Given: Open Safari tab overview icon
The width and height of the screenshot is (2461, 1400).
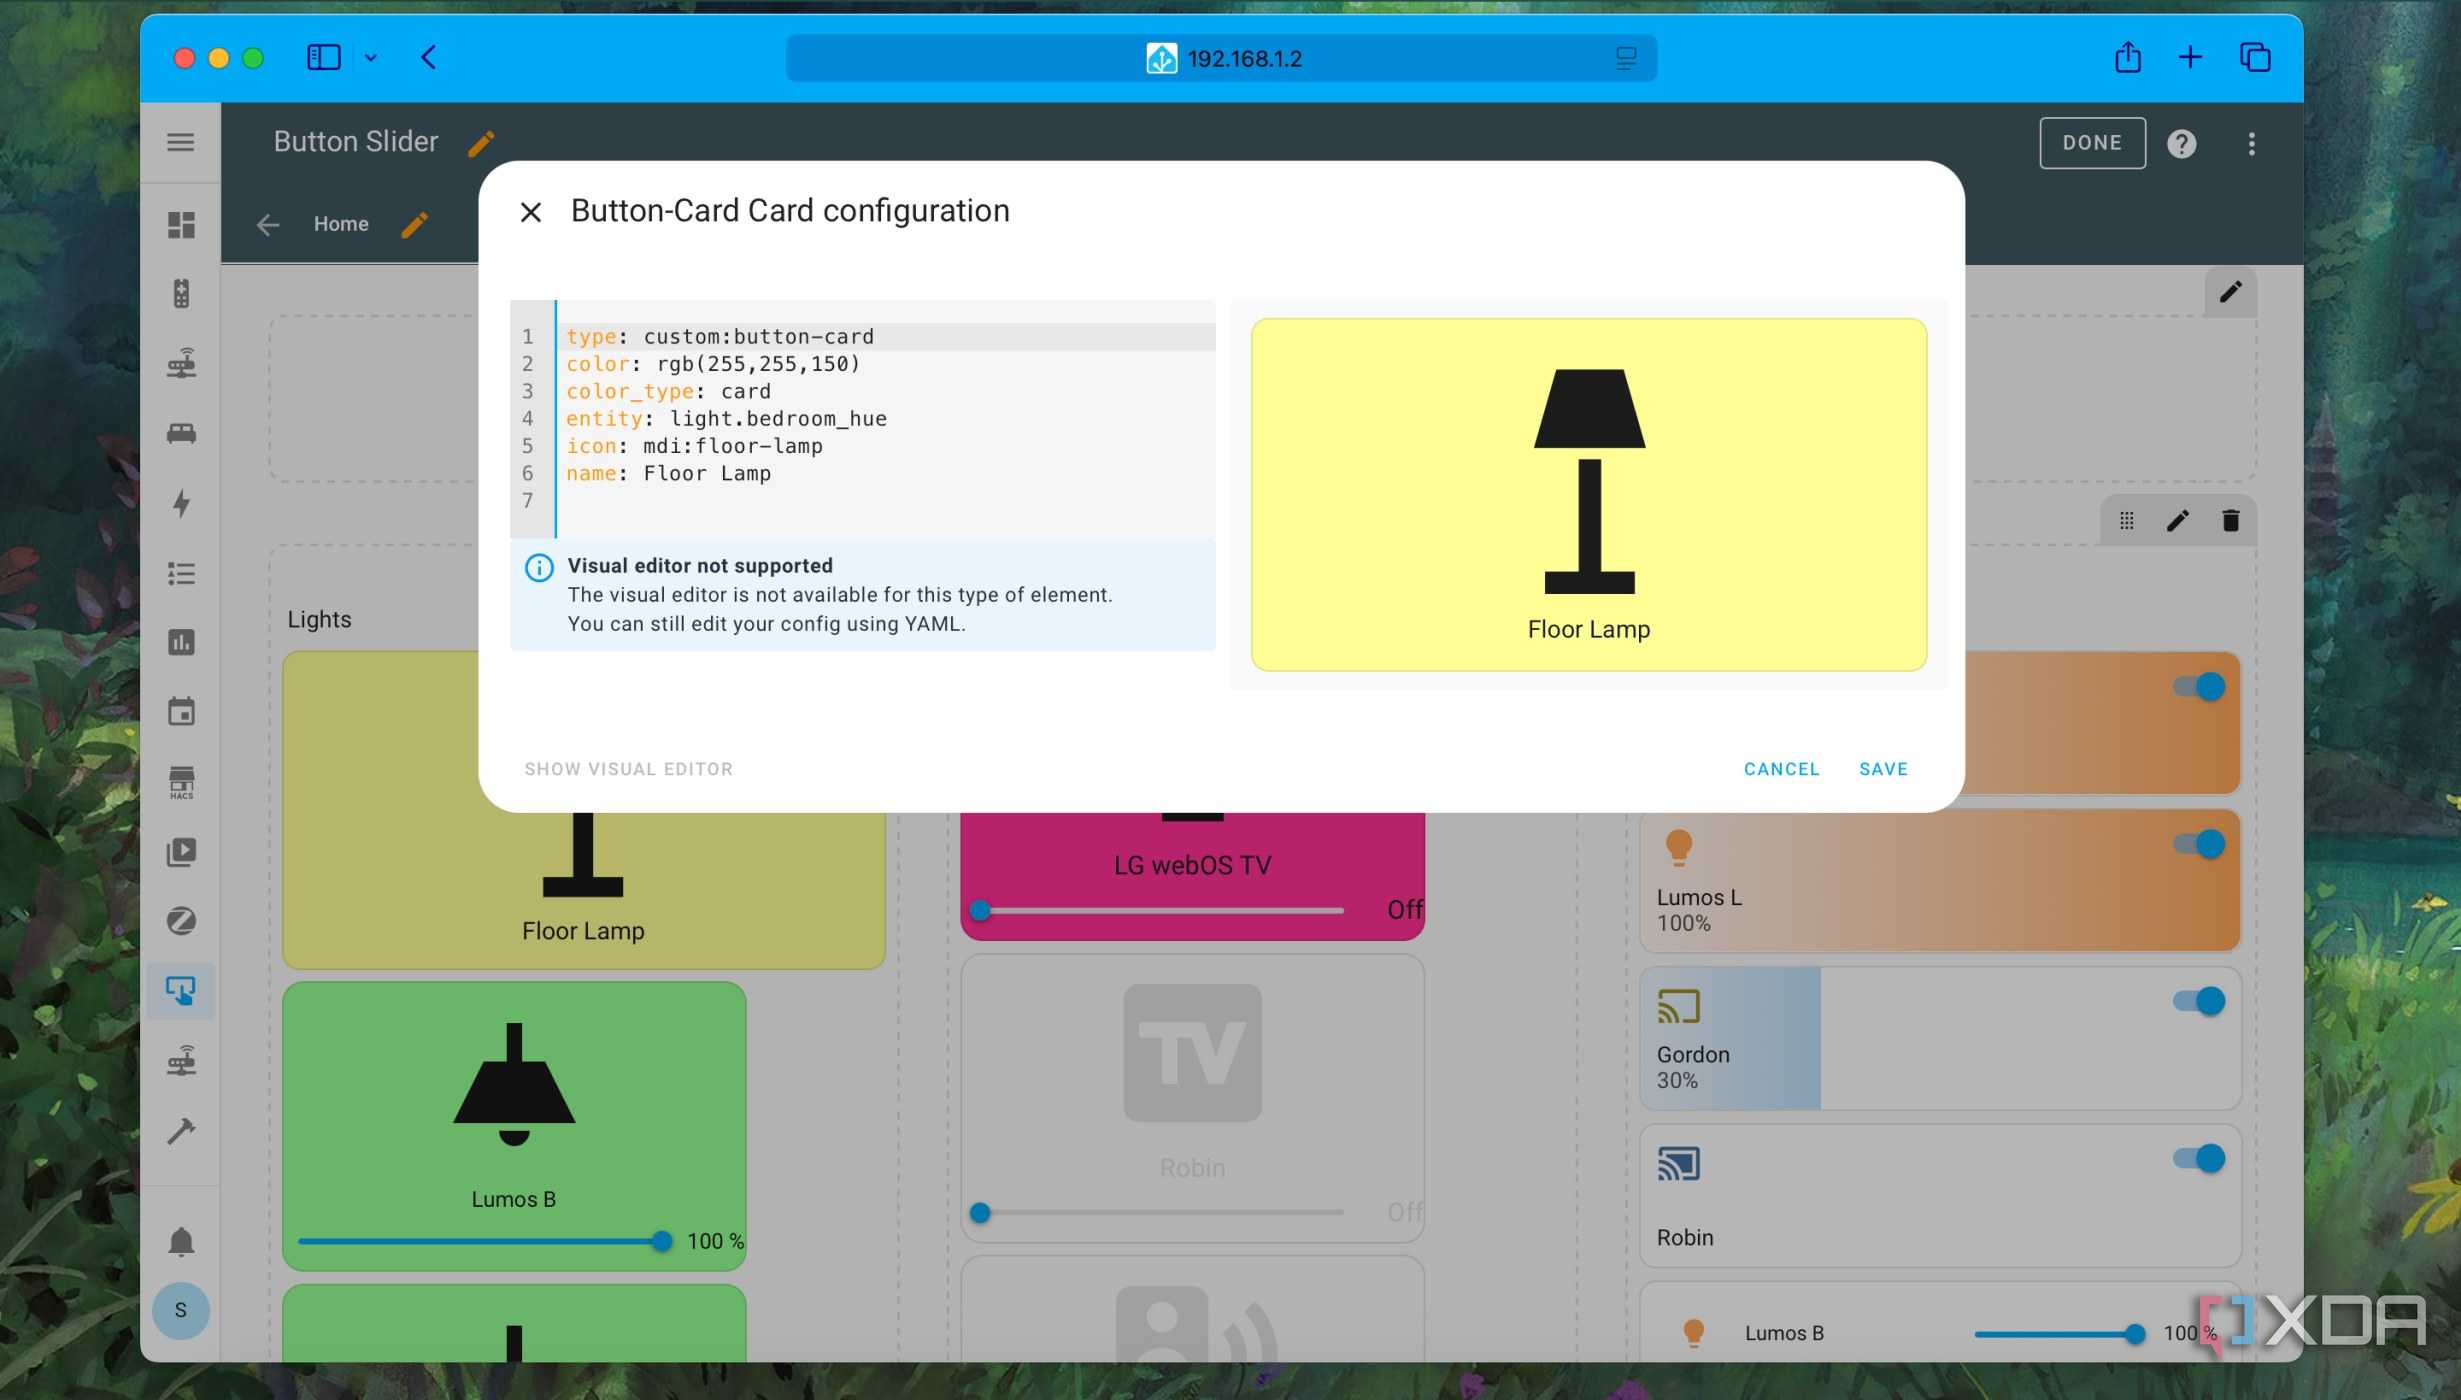Looking at the screenshot, I should point(2255,57).
